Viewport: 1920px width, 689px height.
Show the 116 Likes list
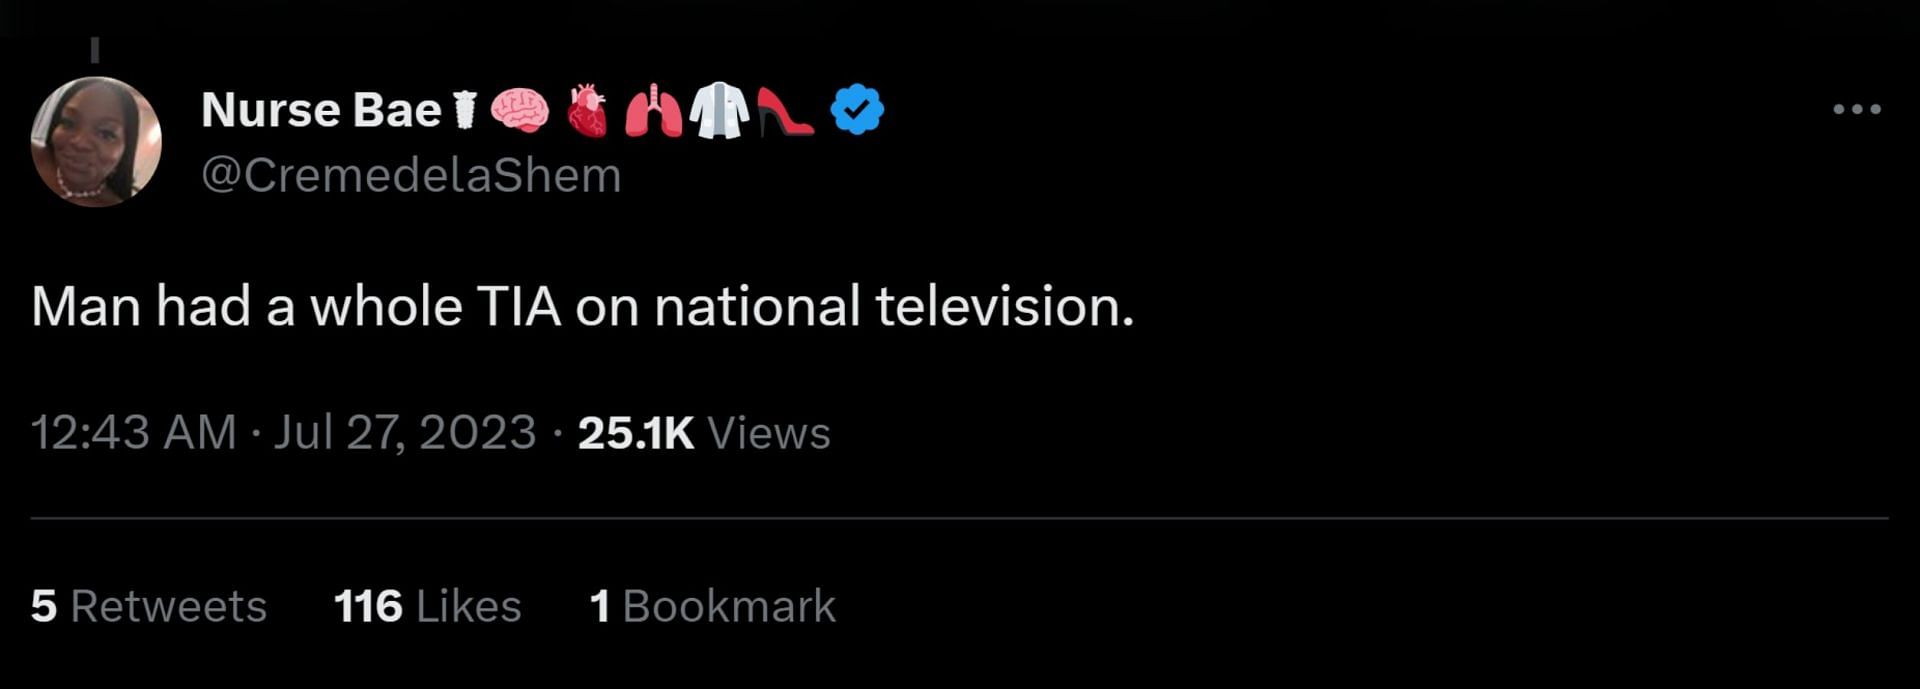(427, 606)
